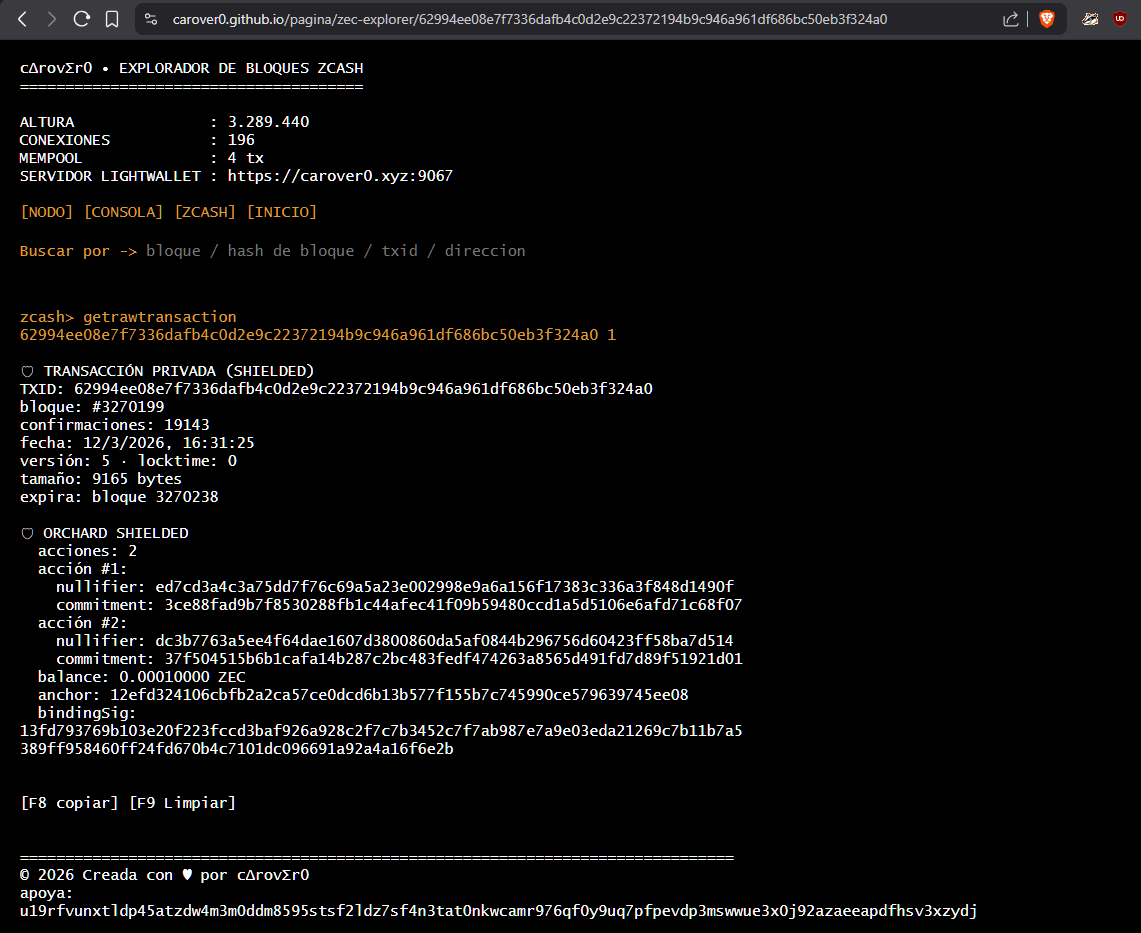This screenshot has width=1141, height=933.
Task: Click the TXID line of the transaction
Action: (x=336, y=389)
